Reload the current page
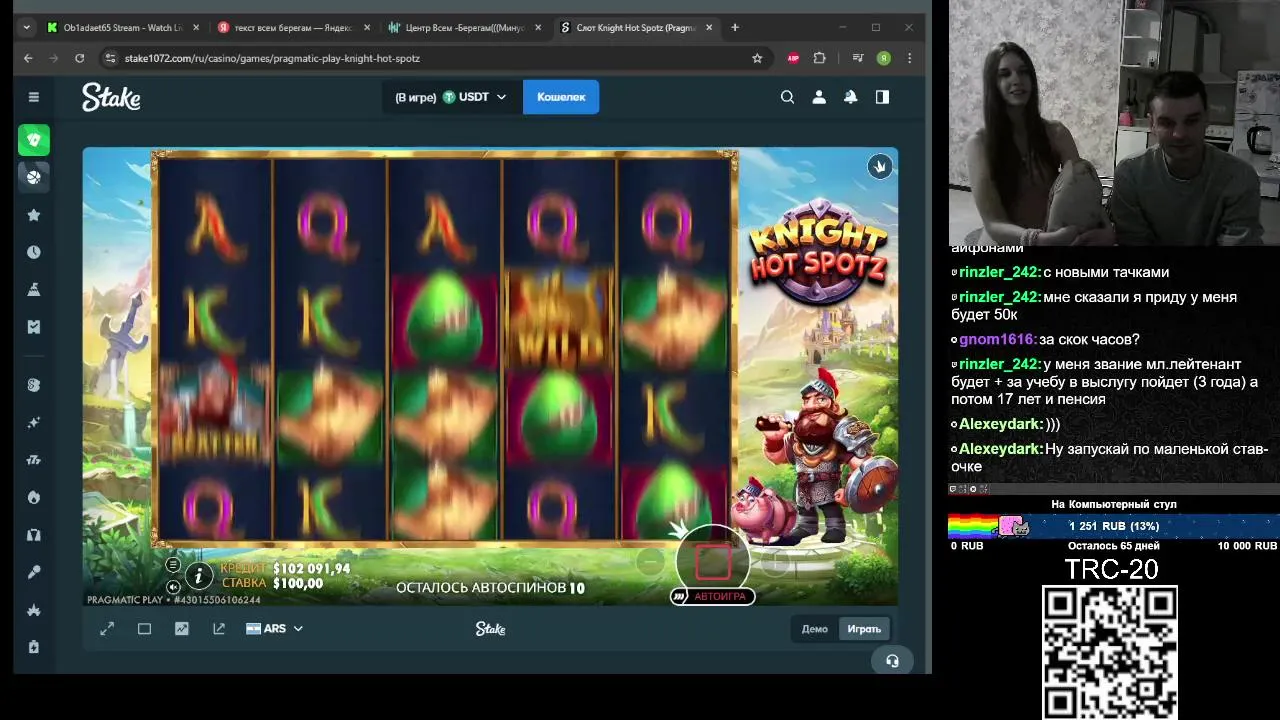Screen dimensions: 1280x720 click(x=80, y=58)
